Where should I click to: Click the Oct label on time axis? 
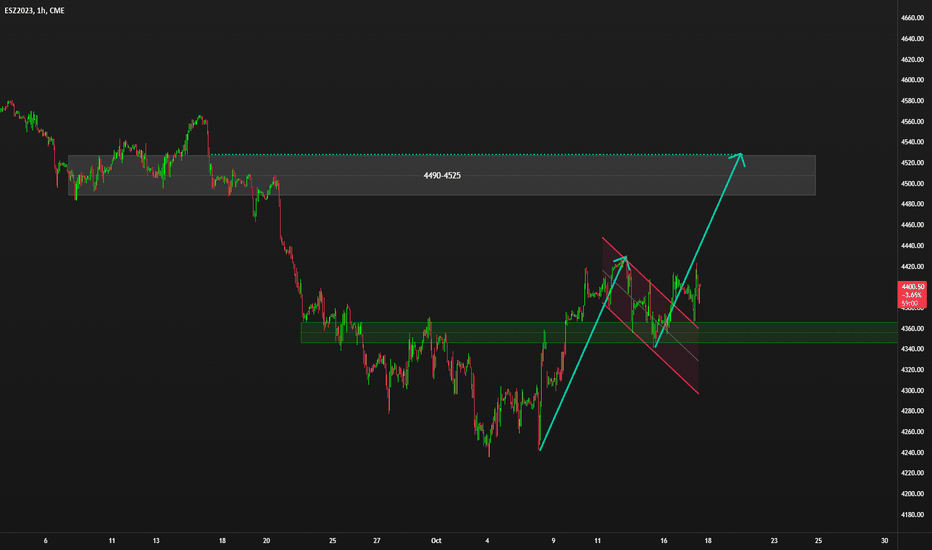pos(436,540)
